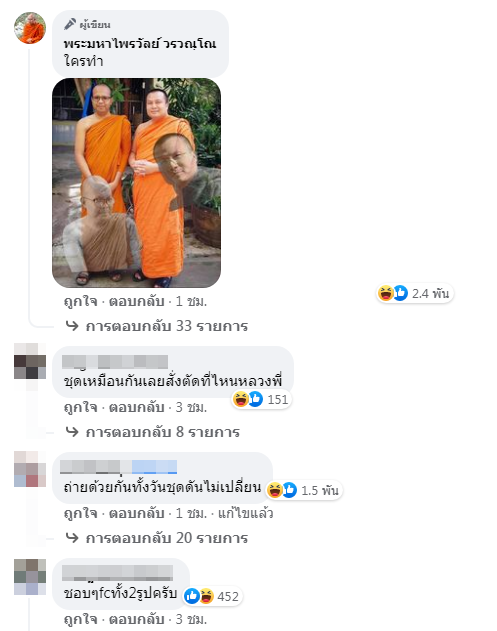Open the 2.4 พัน reactions icons

tap(392, 293)
